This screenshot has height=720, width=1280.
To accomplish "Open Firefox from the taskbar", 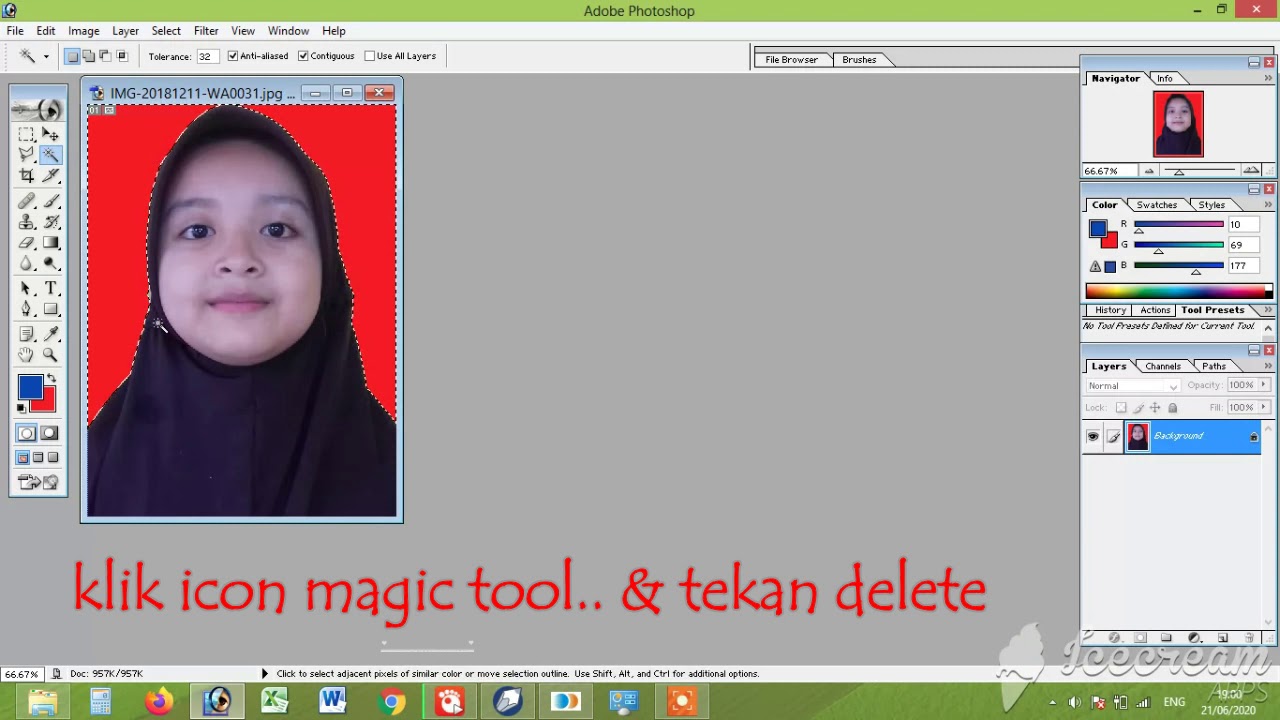I will click(159, 701).
